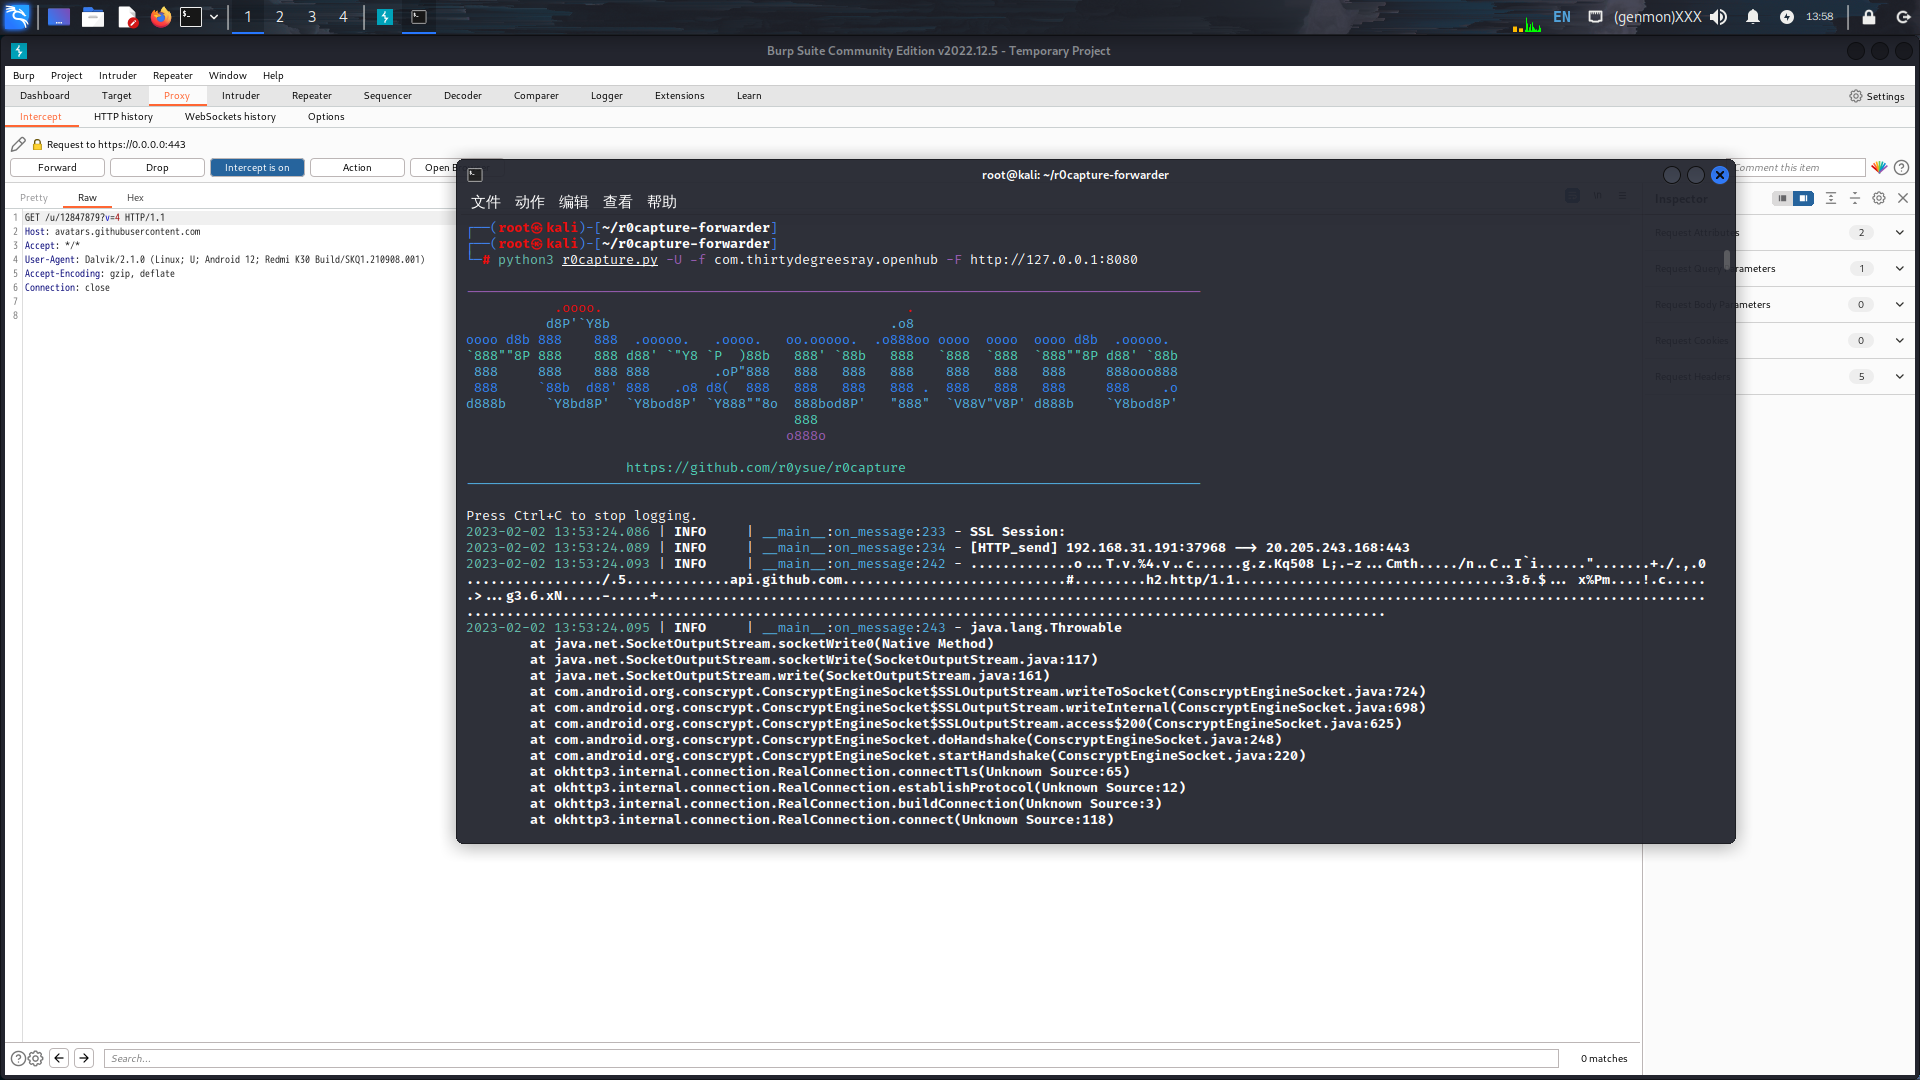Viewport: 1920px width, 1080px height.
Task: Switch to workspace 2
Action: (280, 17)
